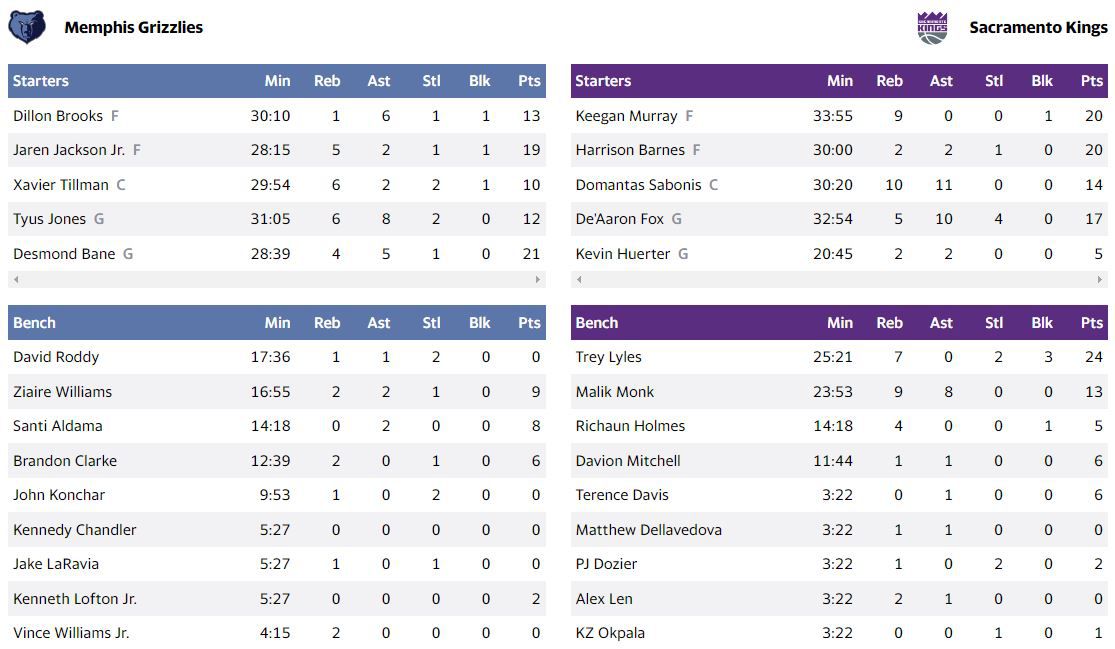Click the Kings starters horizontal scrollbar track
Viewport: 1115px width, 649px height.
[839, 279]
